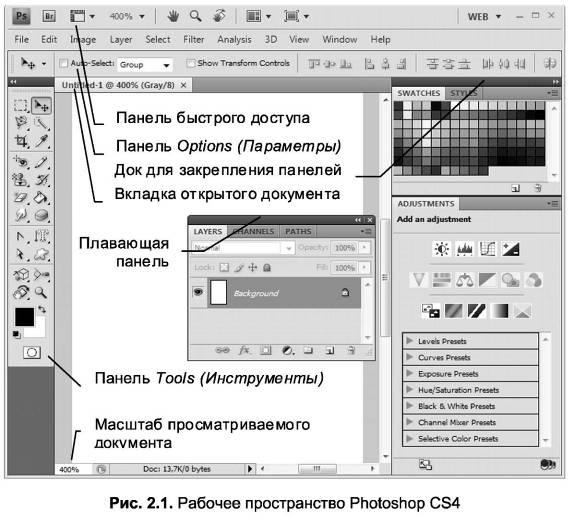Switch to the Channels tab
Image resolution: width=574 pixels, height=525 pixels.
(x=253, y=231)
